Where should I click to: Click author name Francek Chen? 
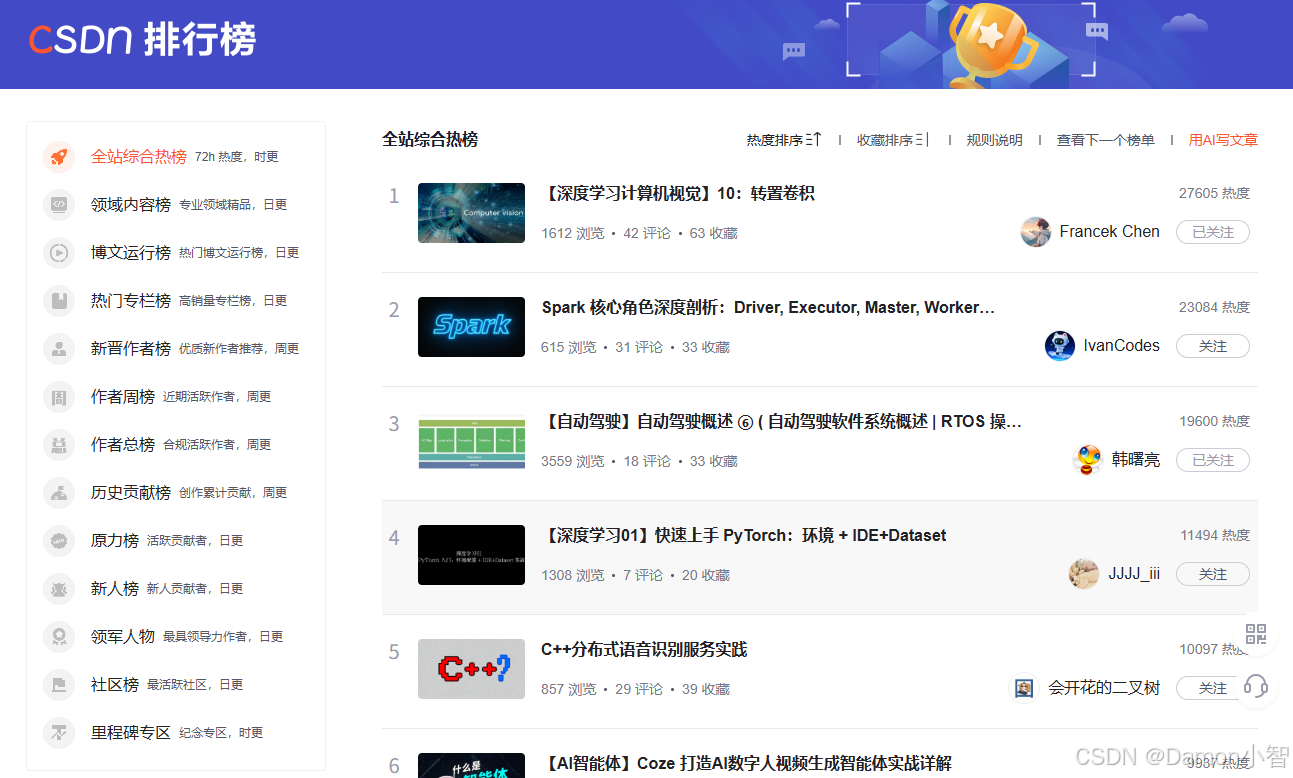pyautogui.click(x=1109, y=232)
